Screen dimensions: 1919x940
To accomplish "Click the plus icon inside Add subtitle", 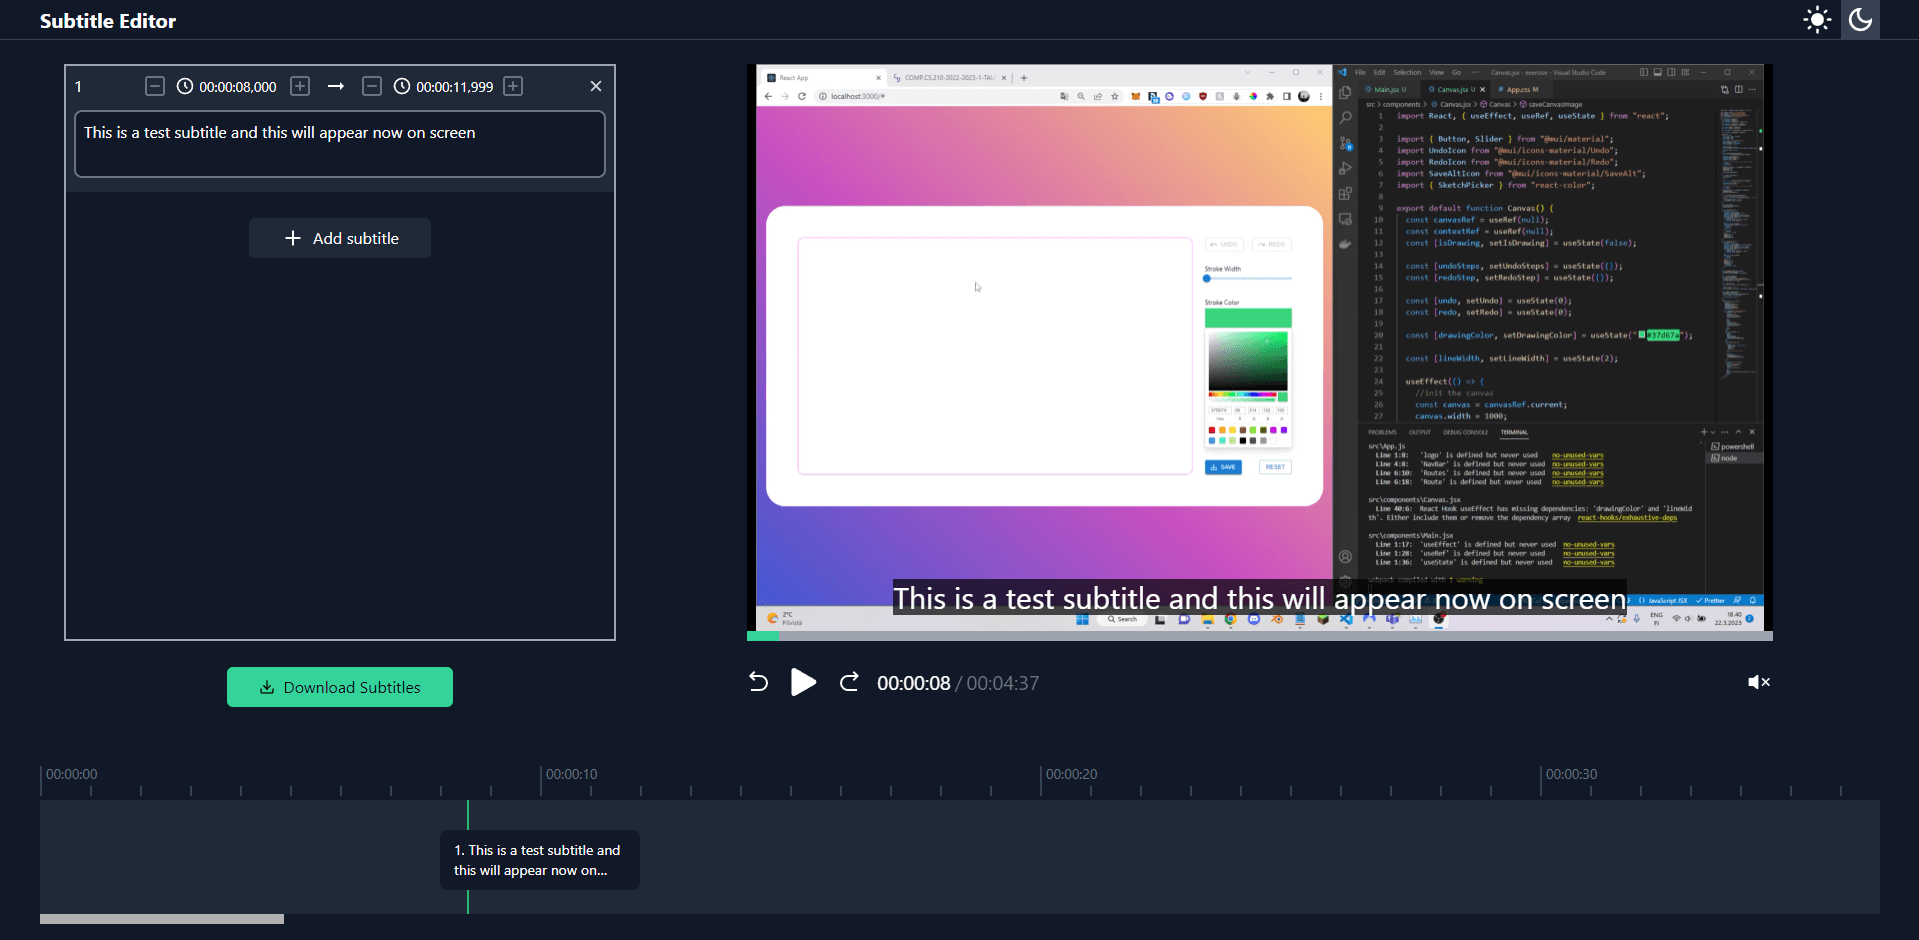I will coord(292,238).
